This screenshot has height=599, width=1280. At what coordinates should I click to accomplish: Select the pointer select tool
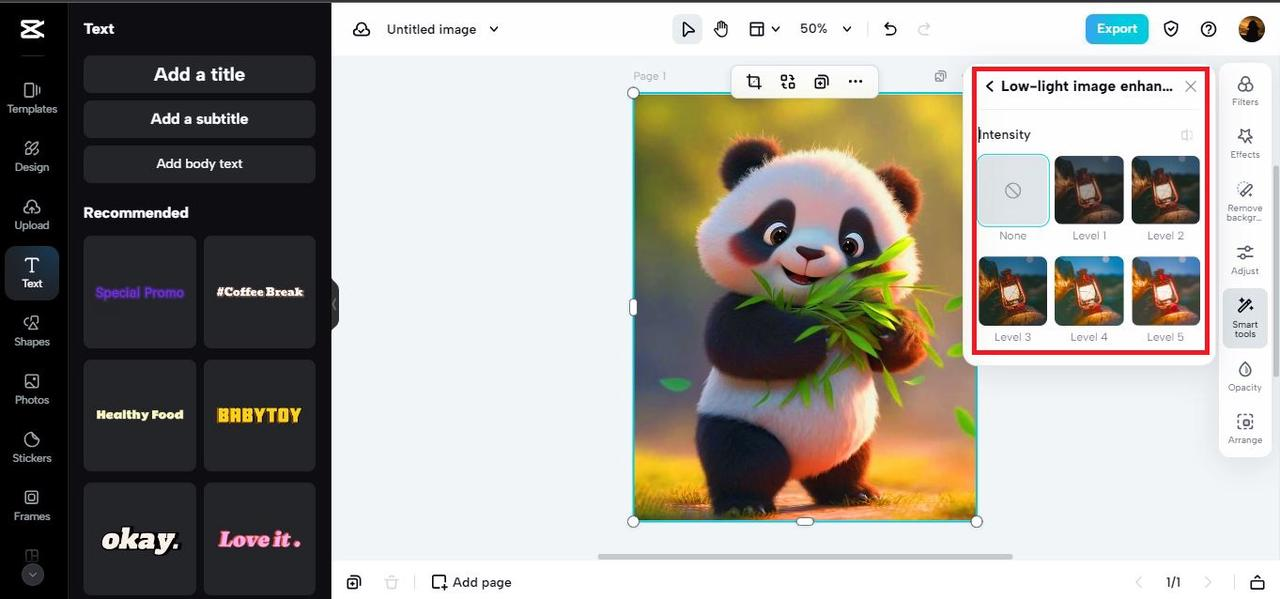tap(688, 29)
